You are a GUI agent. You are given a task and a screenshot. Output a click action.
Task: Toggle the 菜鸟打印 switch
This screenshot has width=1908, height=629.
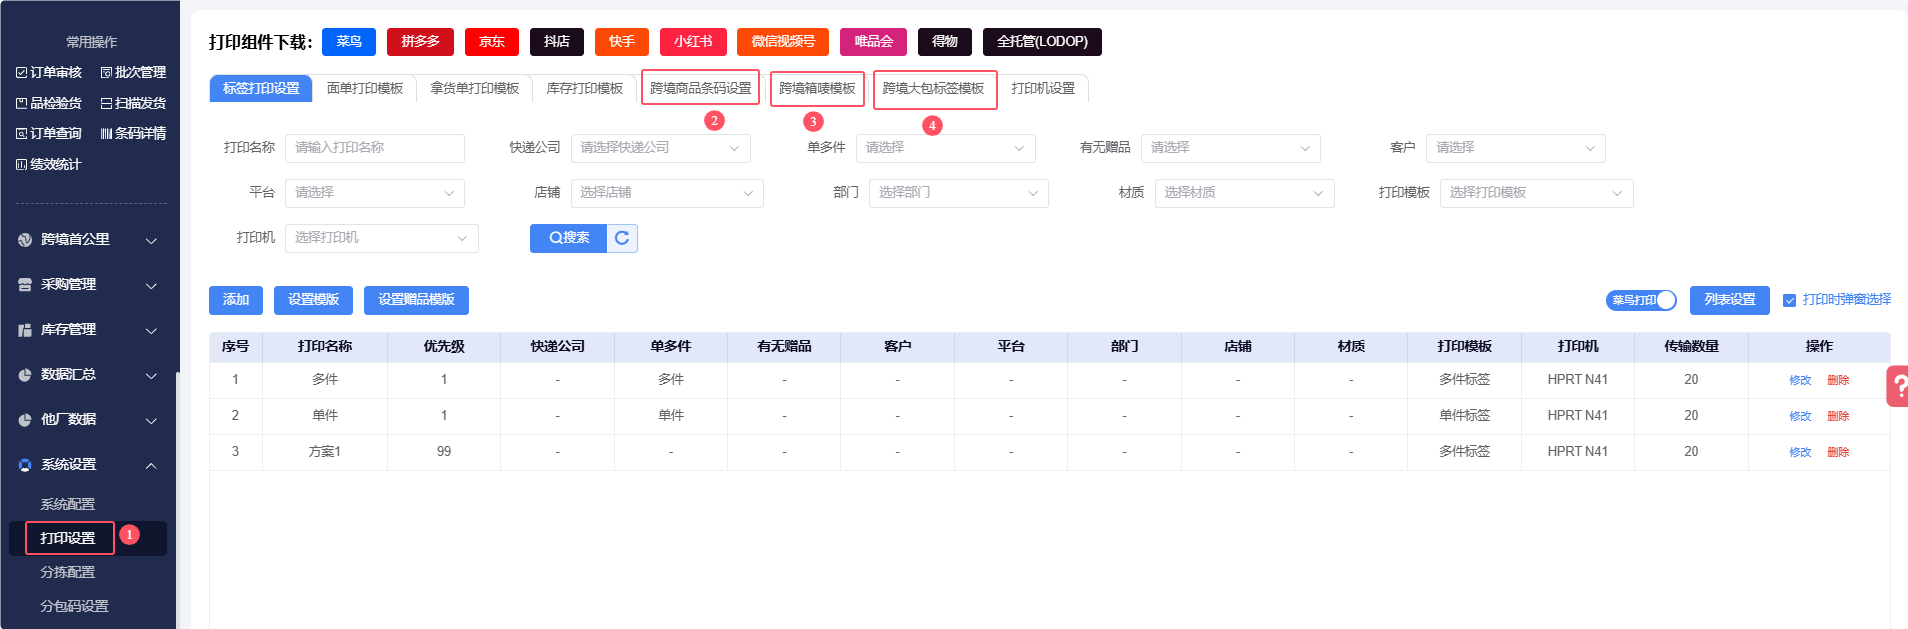pos(1641,300)
